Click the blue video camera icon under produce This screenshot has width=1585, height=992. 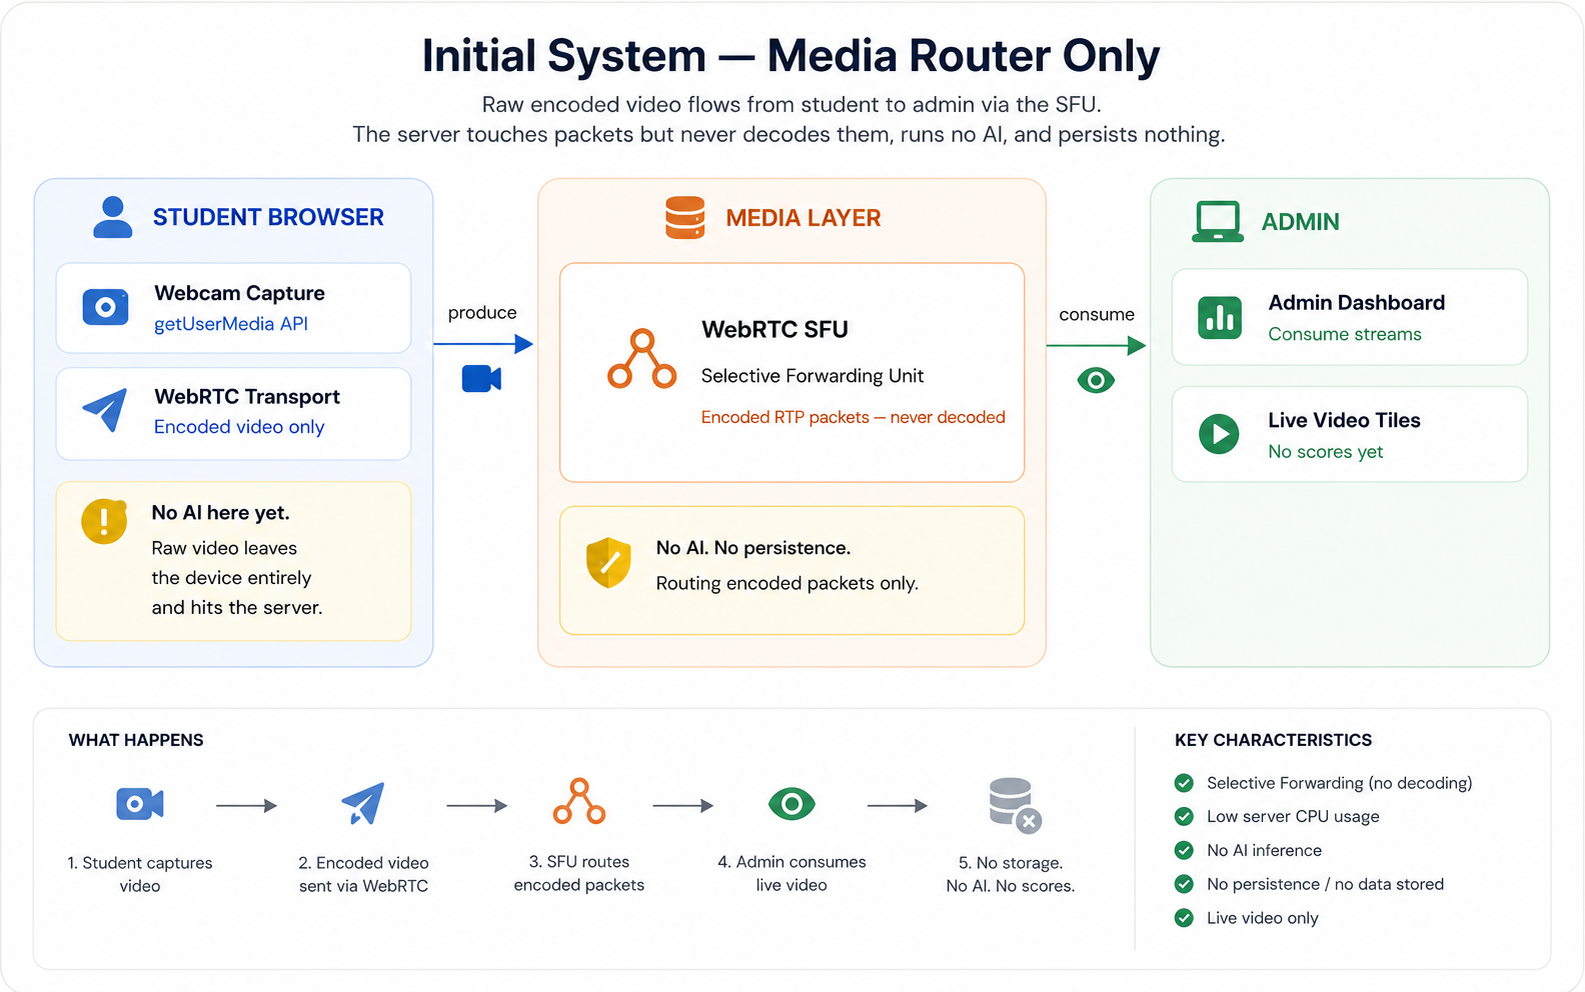point(481,378)
